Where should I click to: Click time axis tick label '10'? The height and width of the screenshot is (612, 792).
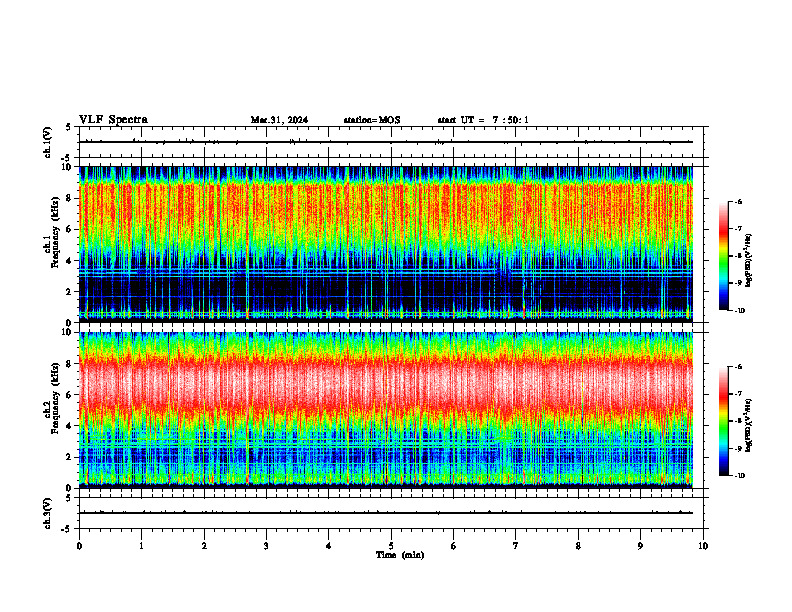[x=703, y=546]
